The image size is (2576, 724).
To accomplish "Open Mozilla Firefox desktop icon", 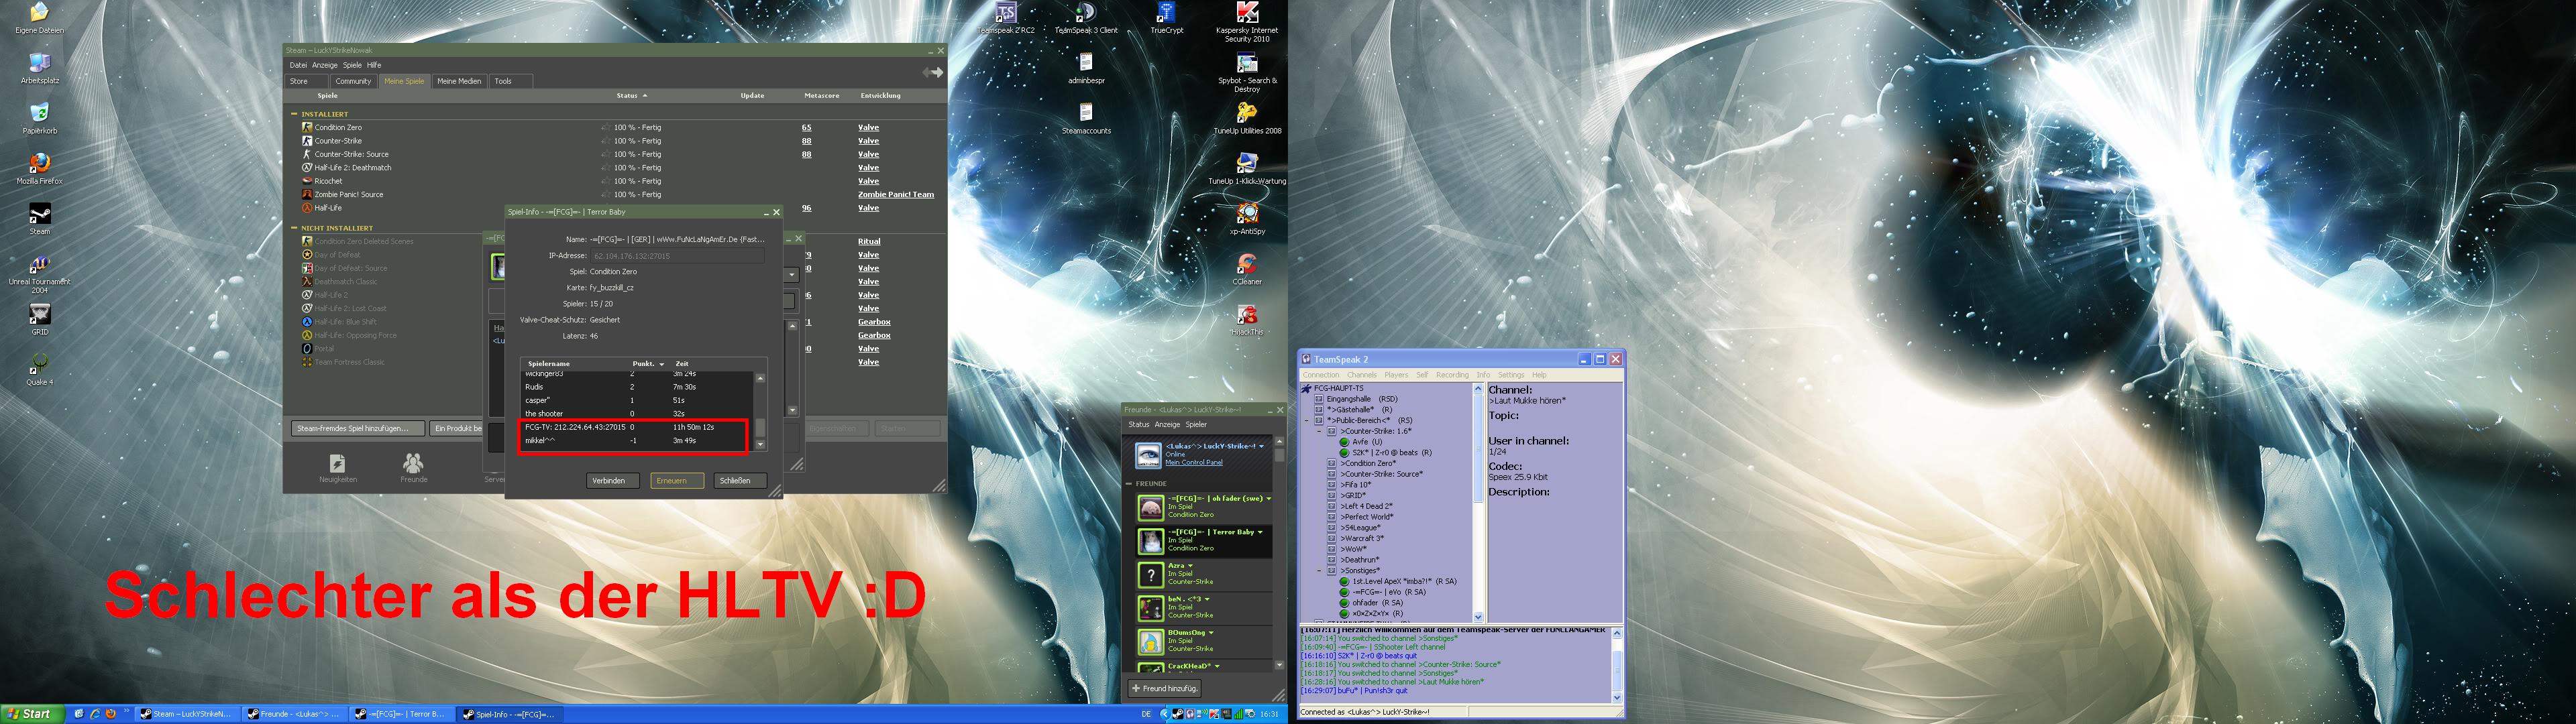I will coord(39,163).
